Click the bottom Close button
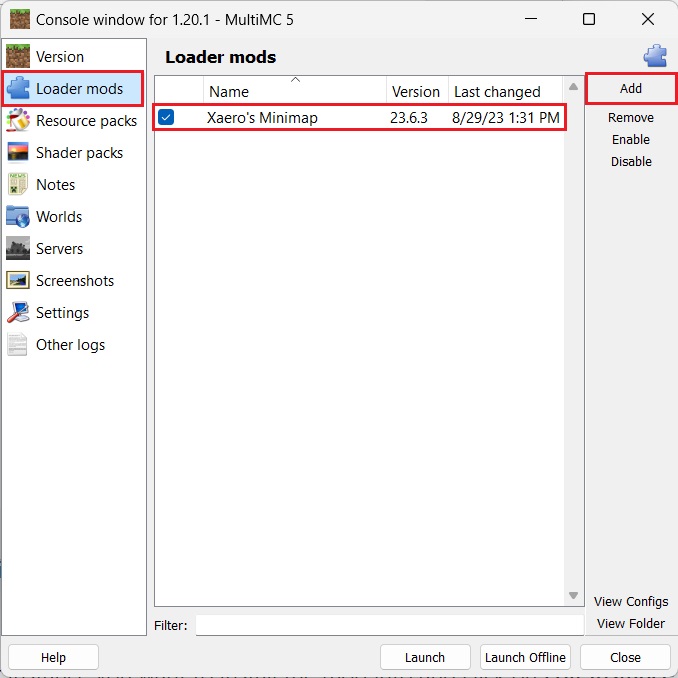The image size is (678, 678). (625, 657)
